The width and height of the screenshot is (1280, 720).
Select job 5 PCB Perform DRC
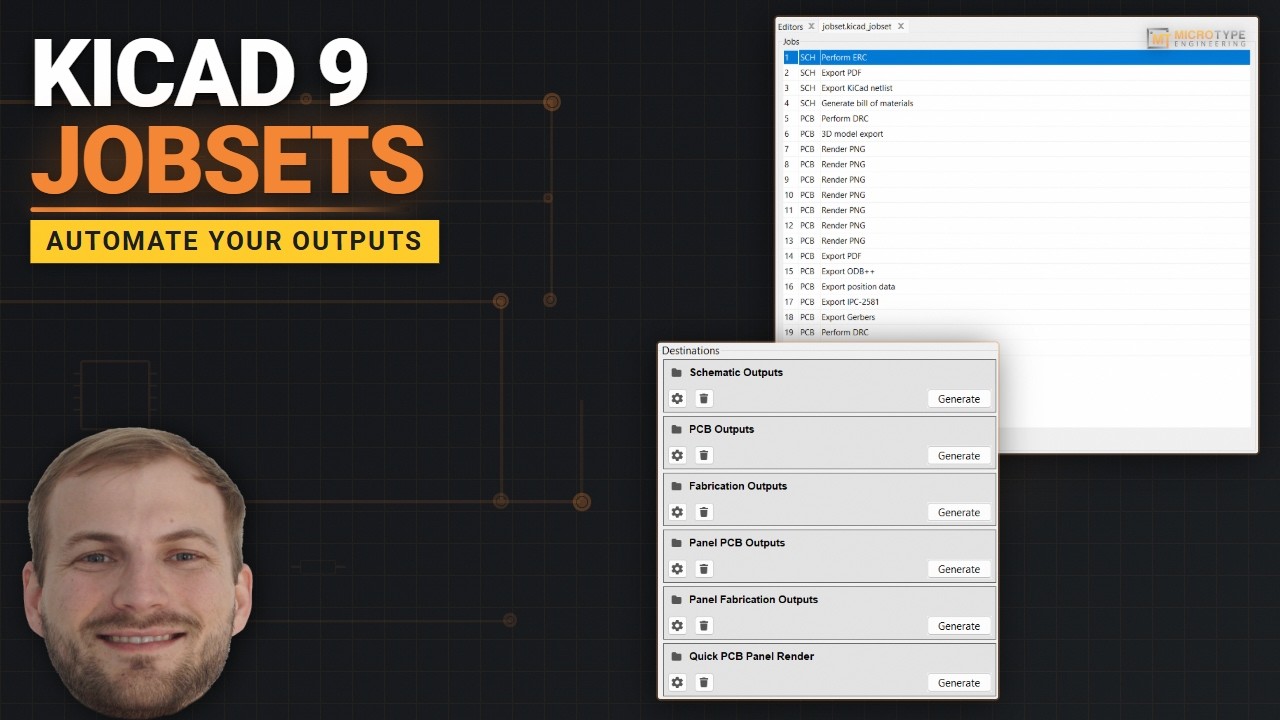pyautogui.click(x=1016, y=119)
